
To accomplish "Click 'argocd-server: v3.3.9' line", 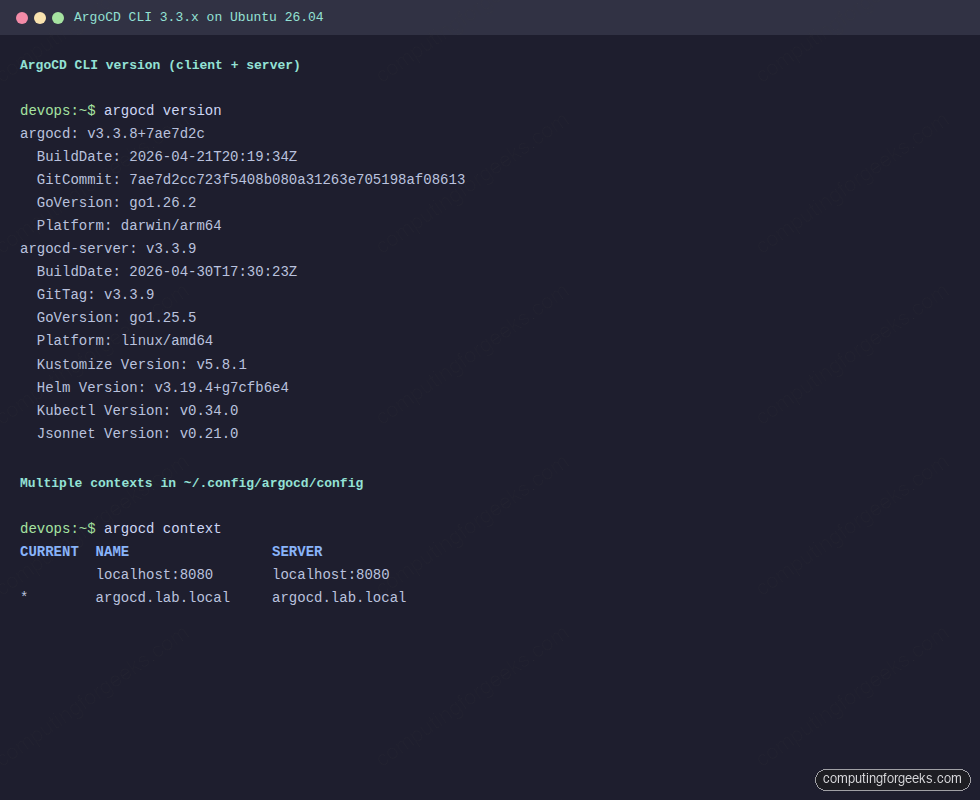I will pos(108,249).
